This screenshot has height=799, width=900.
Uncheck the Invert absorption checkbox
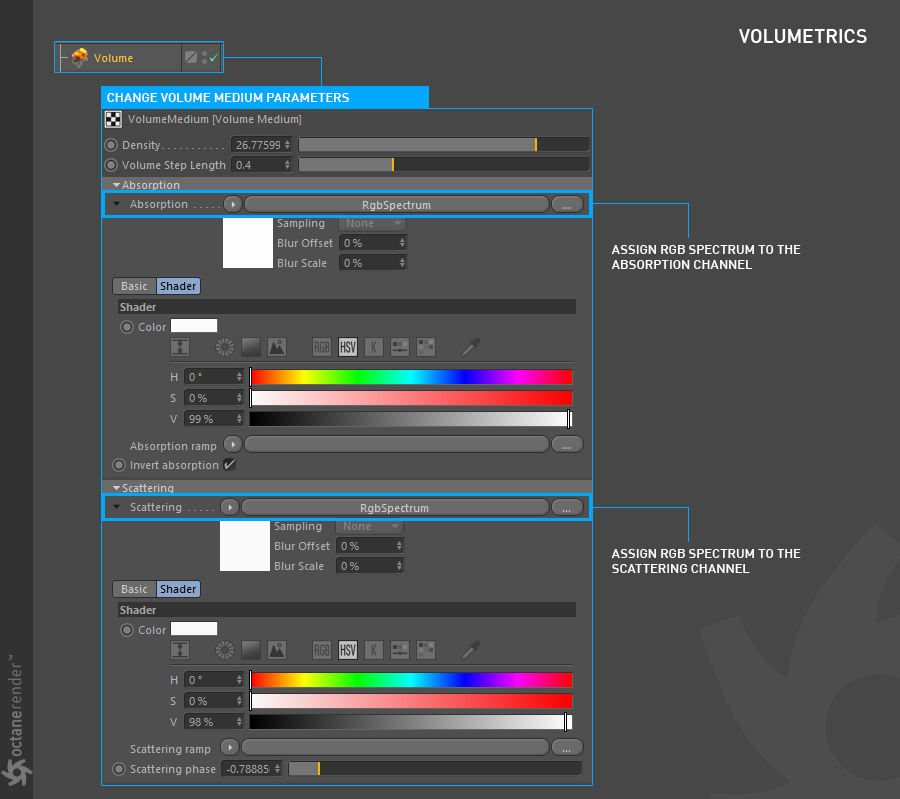pyautogui.click(x=230, y=465)
